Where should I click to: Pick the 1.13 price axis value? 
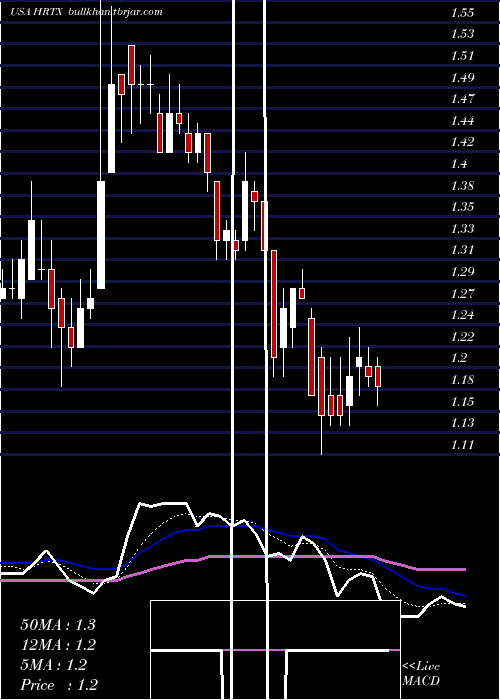click(462, 423)
